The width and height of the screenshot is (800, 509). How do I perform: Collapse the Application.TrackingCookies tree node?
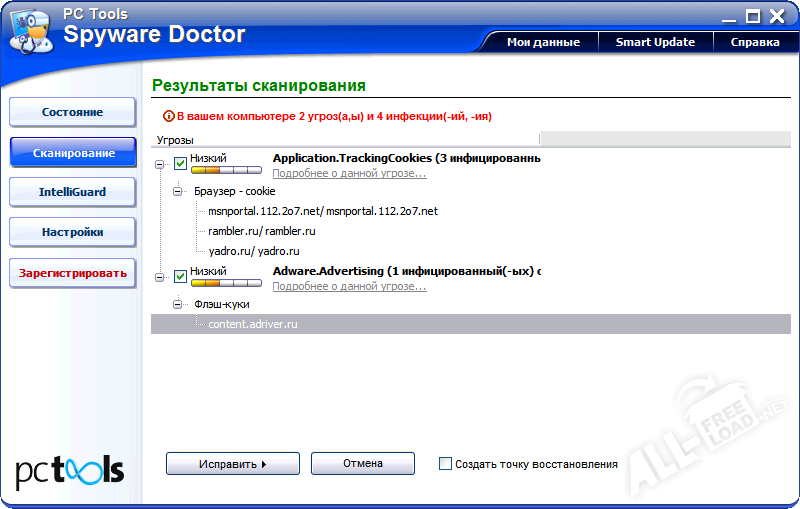click(160, 164)
